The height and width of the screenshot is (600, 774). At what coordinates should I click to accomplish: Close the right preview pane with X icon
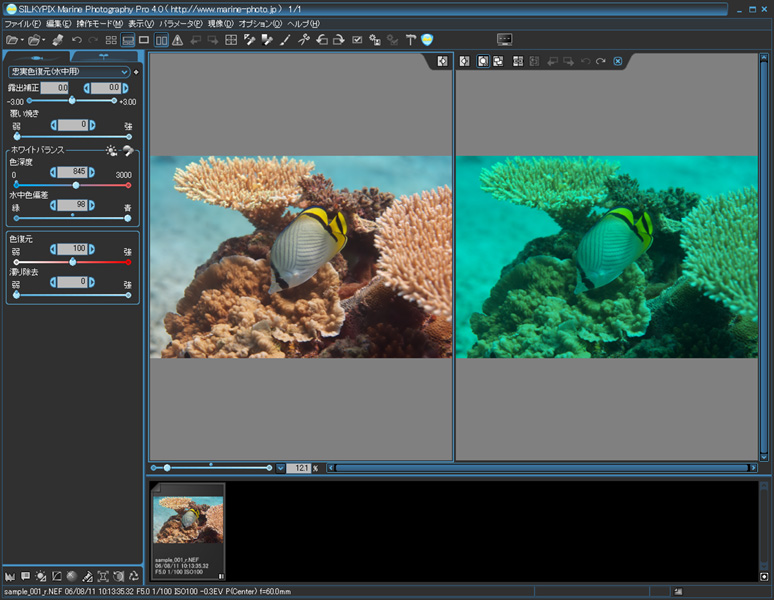point(618,61)
